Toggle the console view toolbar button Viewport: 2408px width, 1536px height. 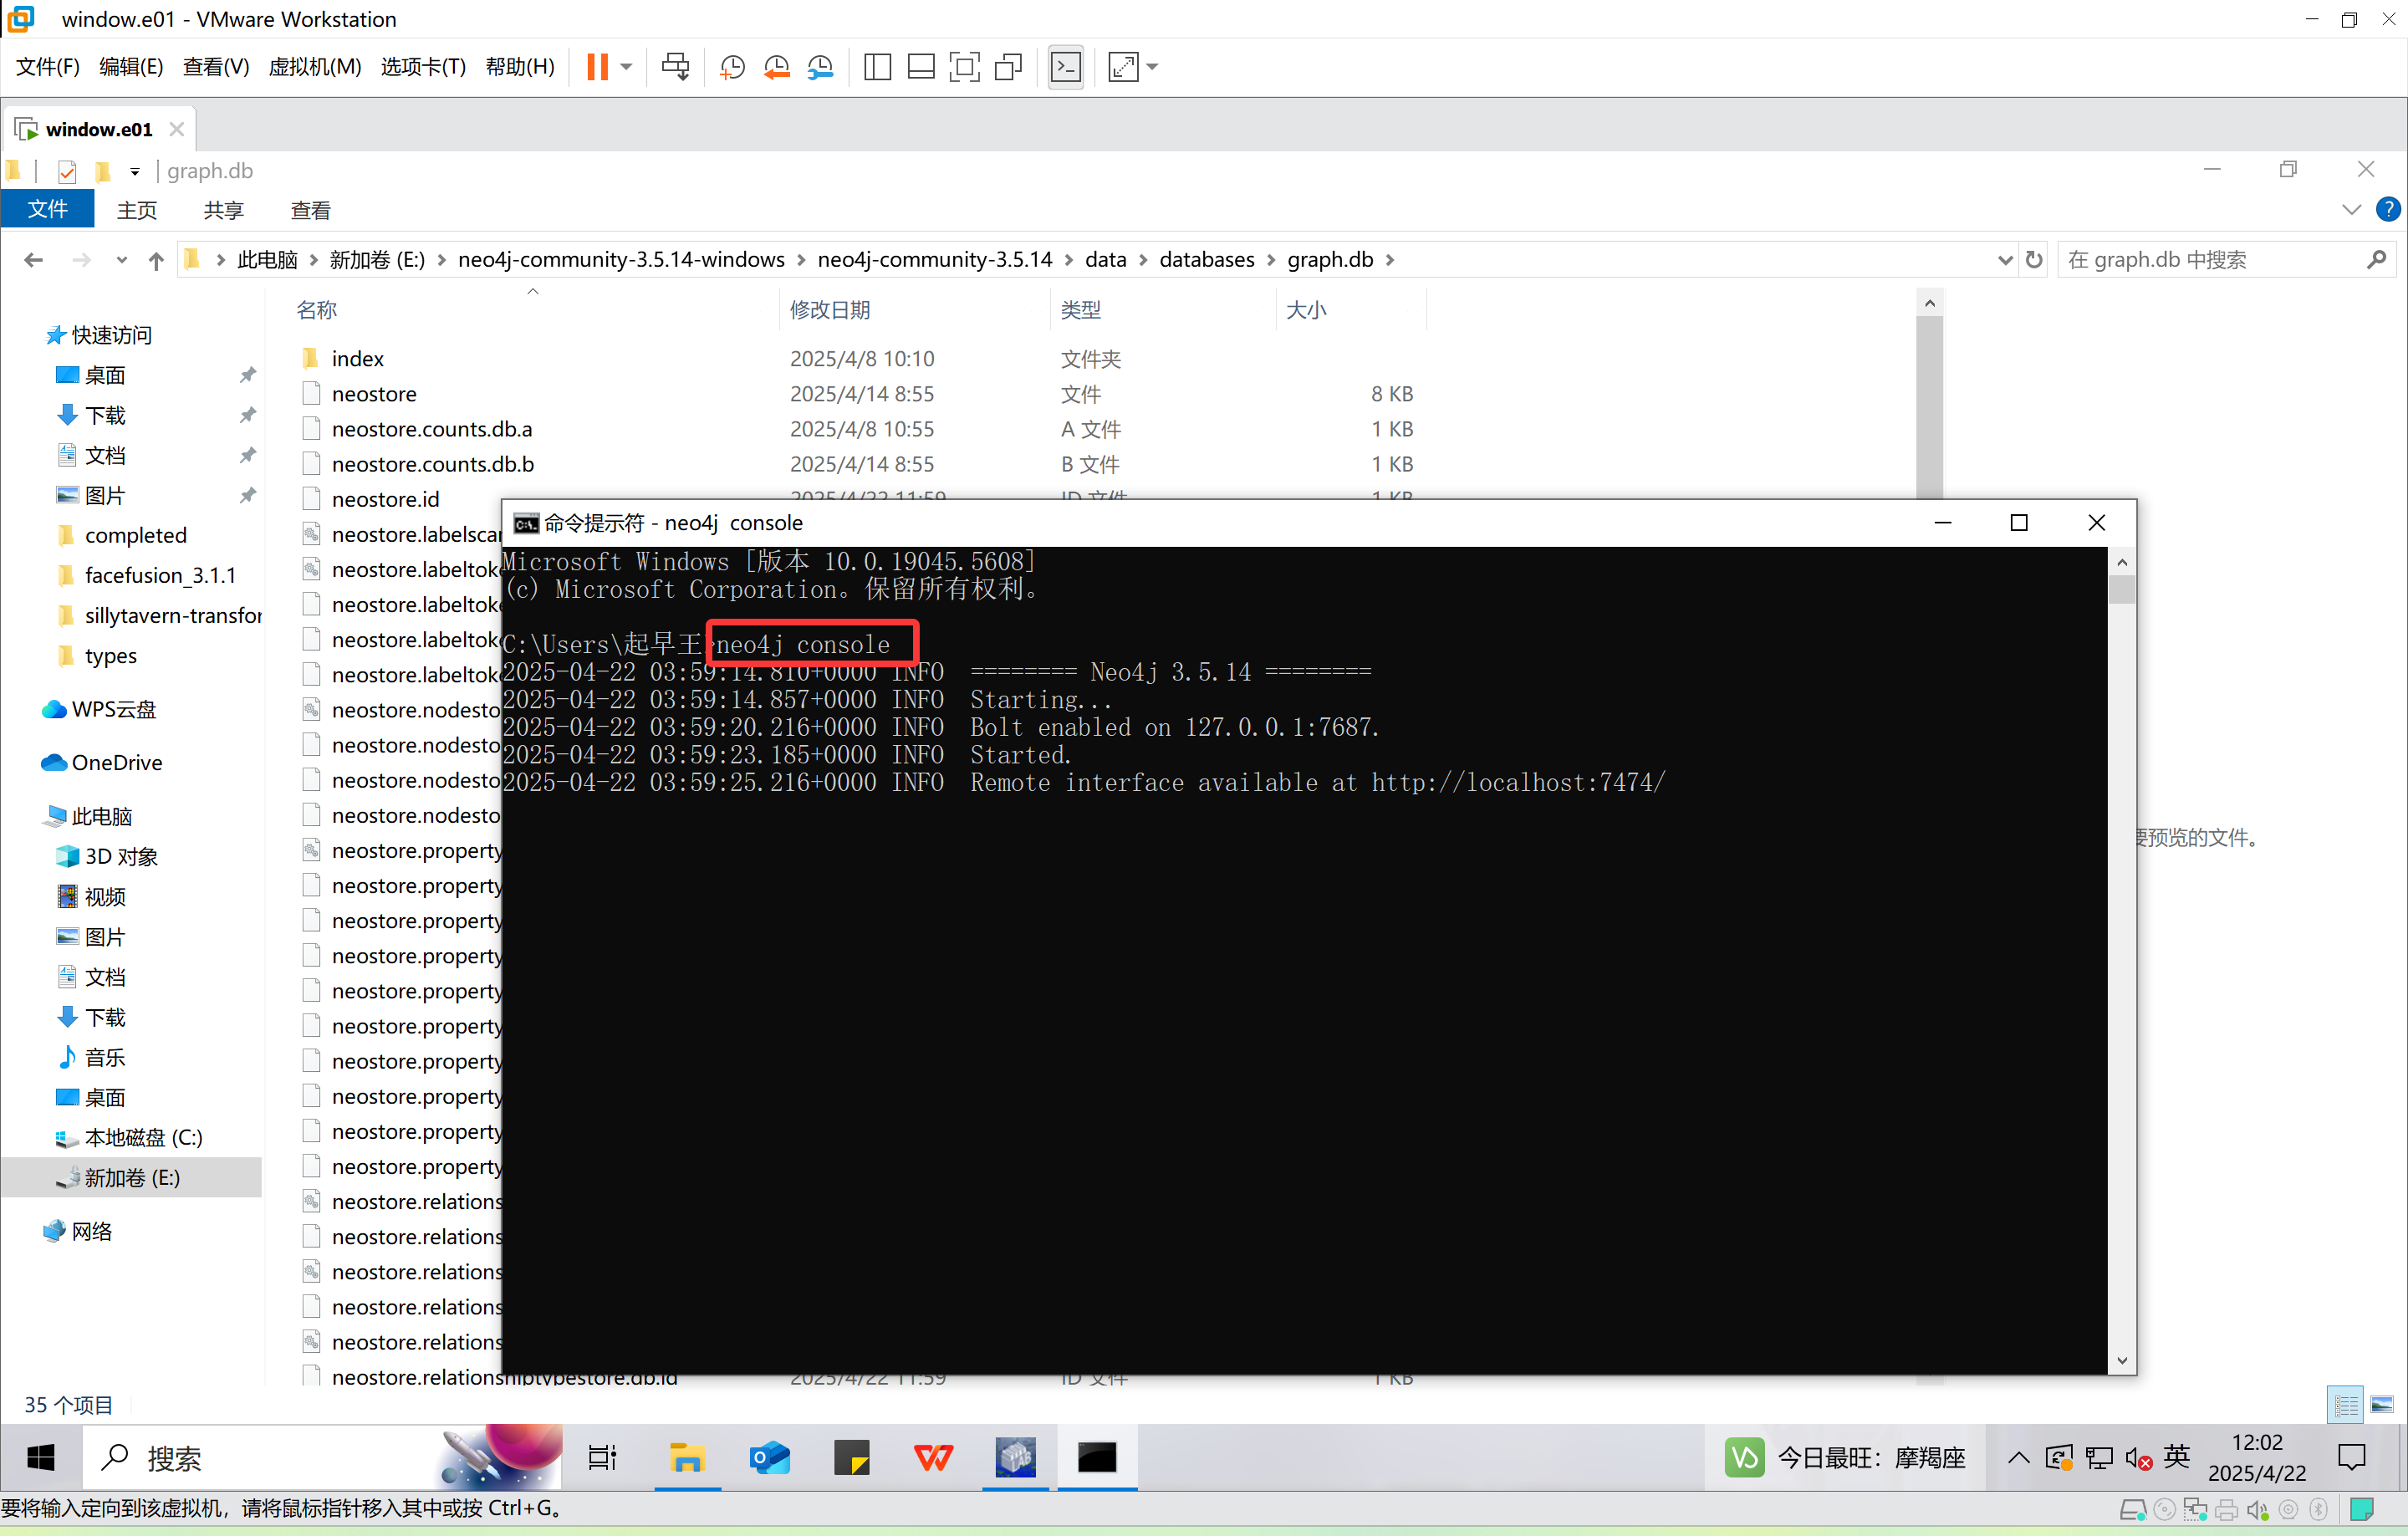pyautogui.click(x=1066, y=67)
